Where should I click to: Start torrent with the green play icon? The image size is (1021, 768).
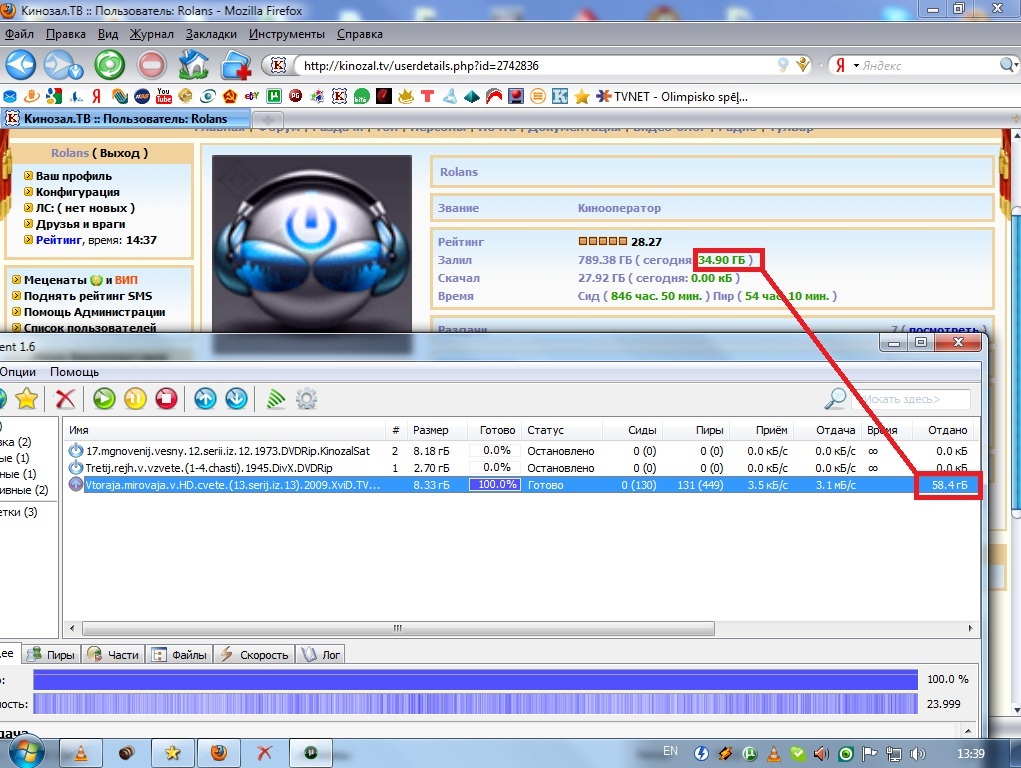click(x=104, y=398)
